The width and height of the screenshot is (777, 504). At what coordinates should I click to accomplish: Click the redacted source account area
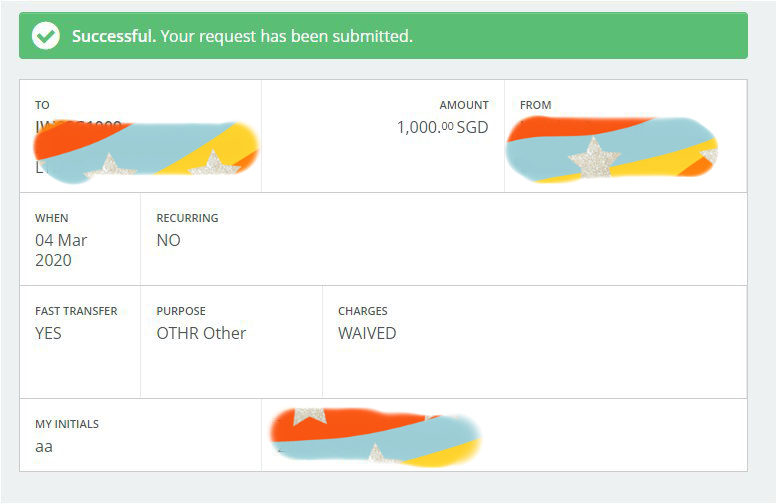pos(610,150)
